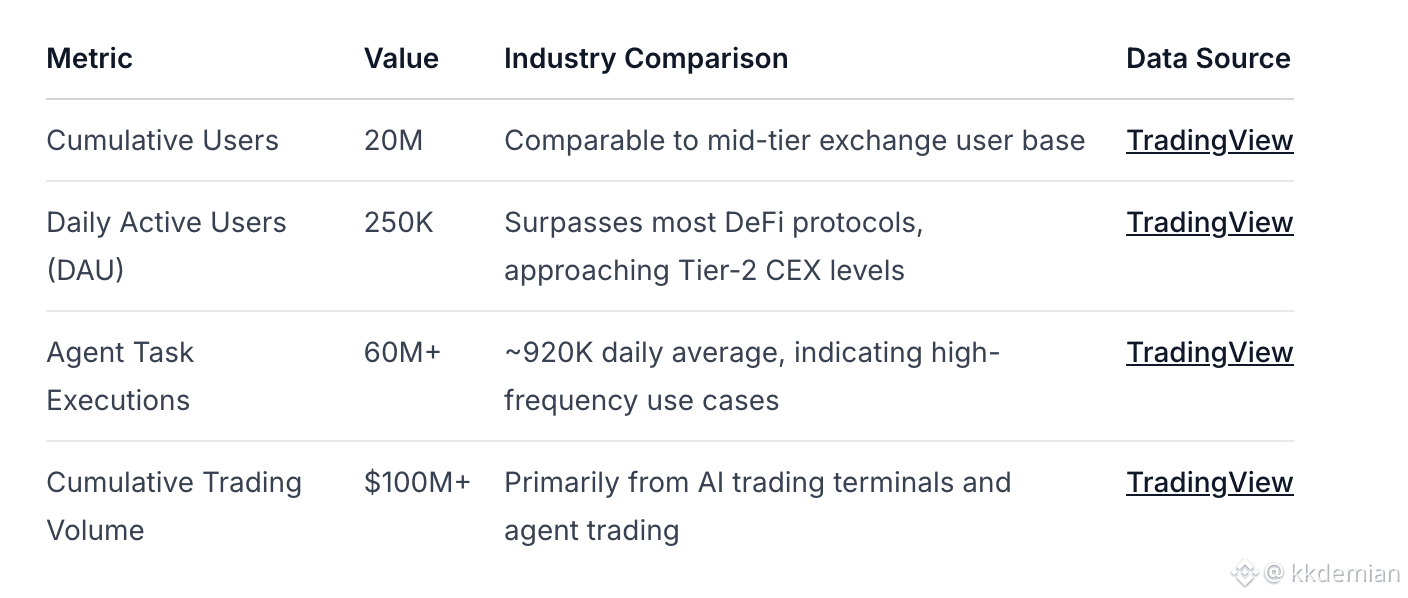Click the Cumulative Users metric cell
The width and height of the screenshot is (1408, 598).
(162, 140)
